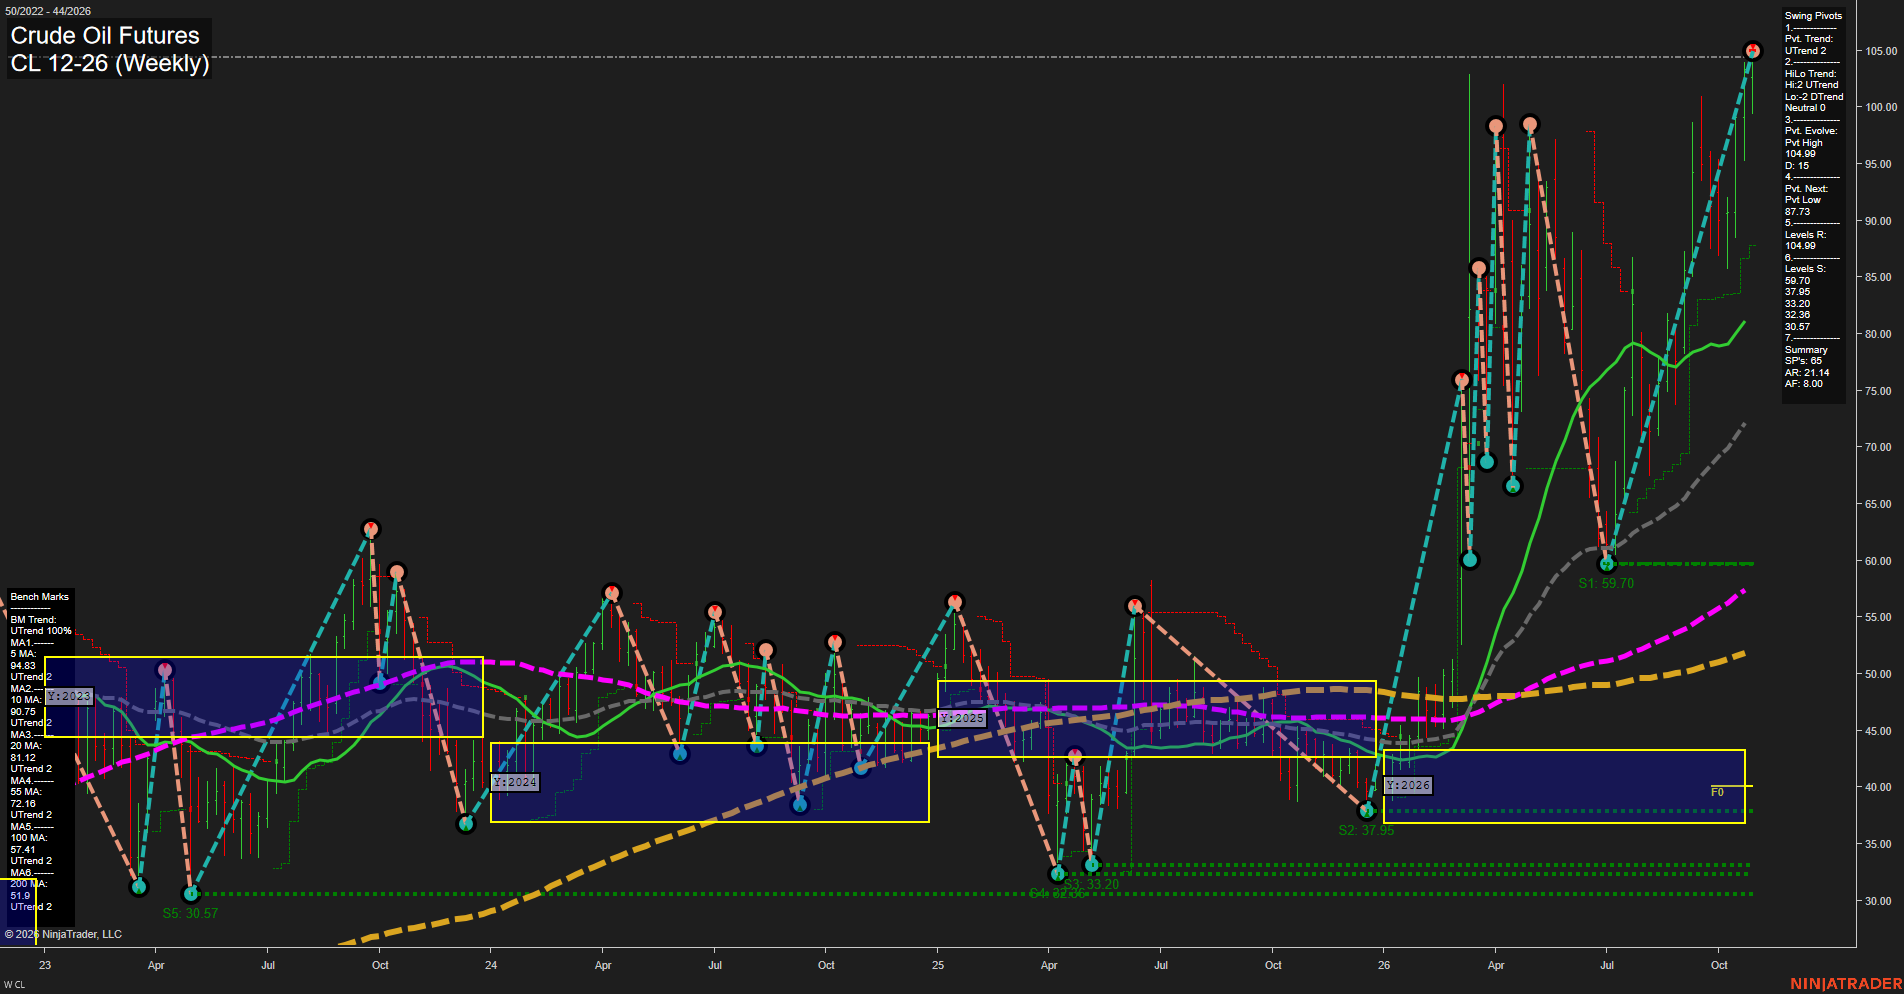The width and height of the screenshot is (1904, 994).
Task: Click the Crude Oil Futures chart title
Action: tap(105, 35)
